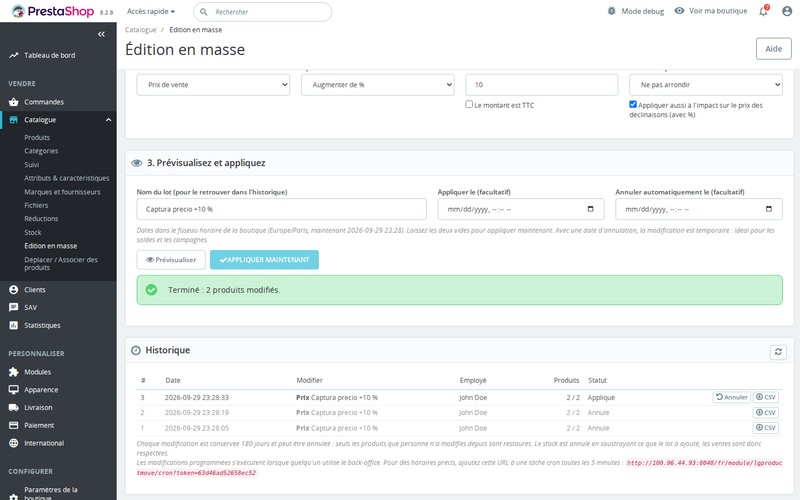Click Edition en masse sidebar item
The width and height of the screenshot is (800, 500).
coord(51,246)
